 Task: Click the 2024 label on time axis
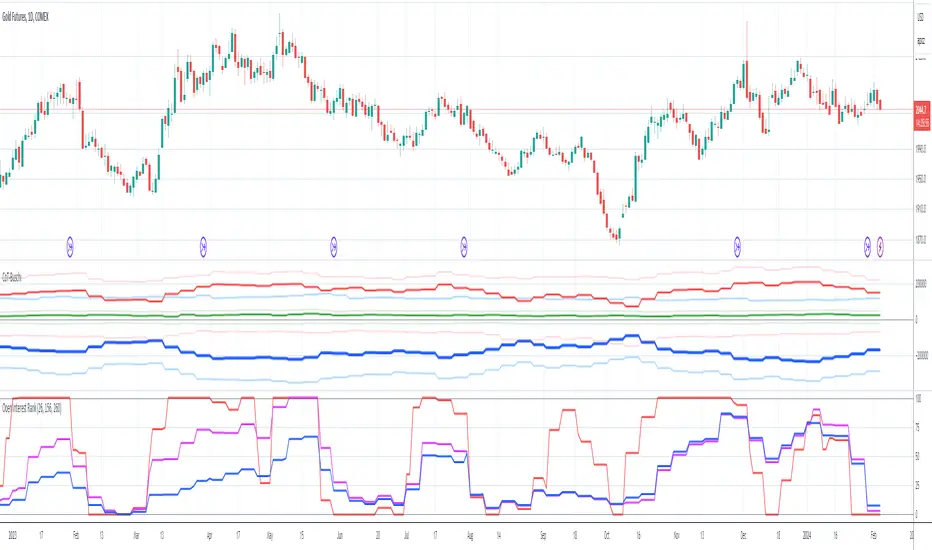coord(807,535)
